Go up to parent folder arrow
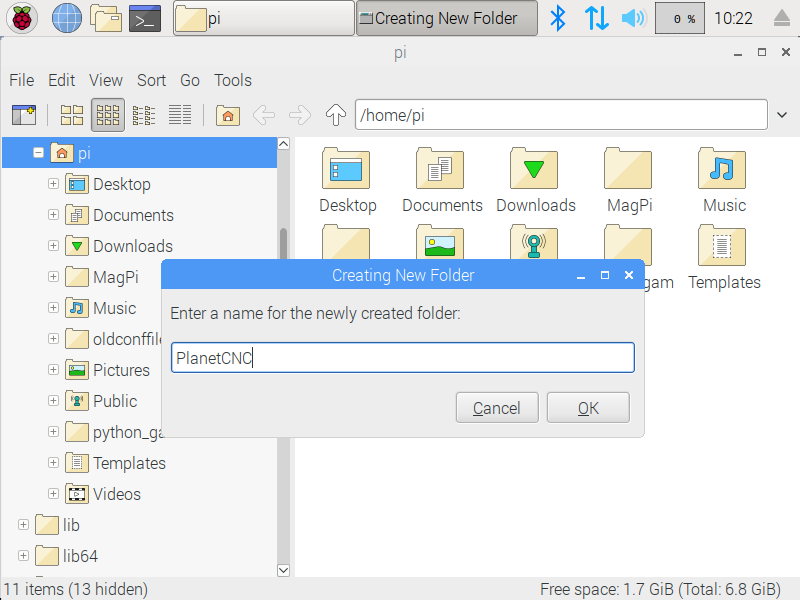The image size is (800, 600). (x=336, y=115)
